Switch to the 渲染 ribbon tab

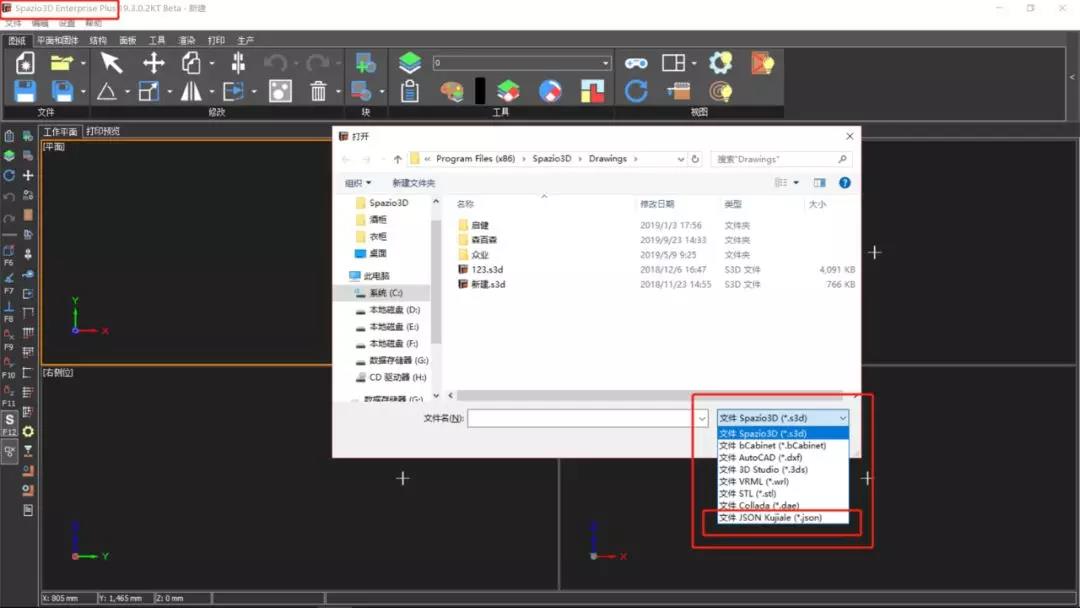pos(187,41)
